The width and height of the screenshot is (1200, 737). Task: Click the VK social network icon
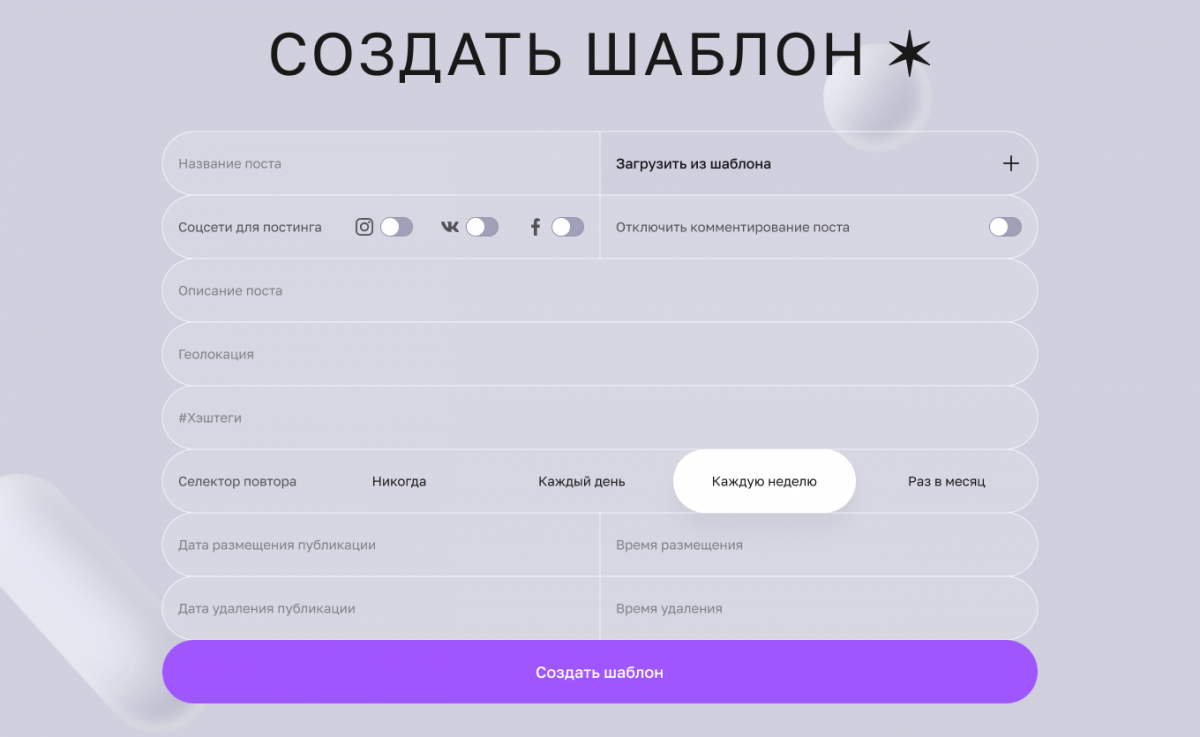coord(450,227)
